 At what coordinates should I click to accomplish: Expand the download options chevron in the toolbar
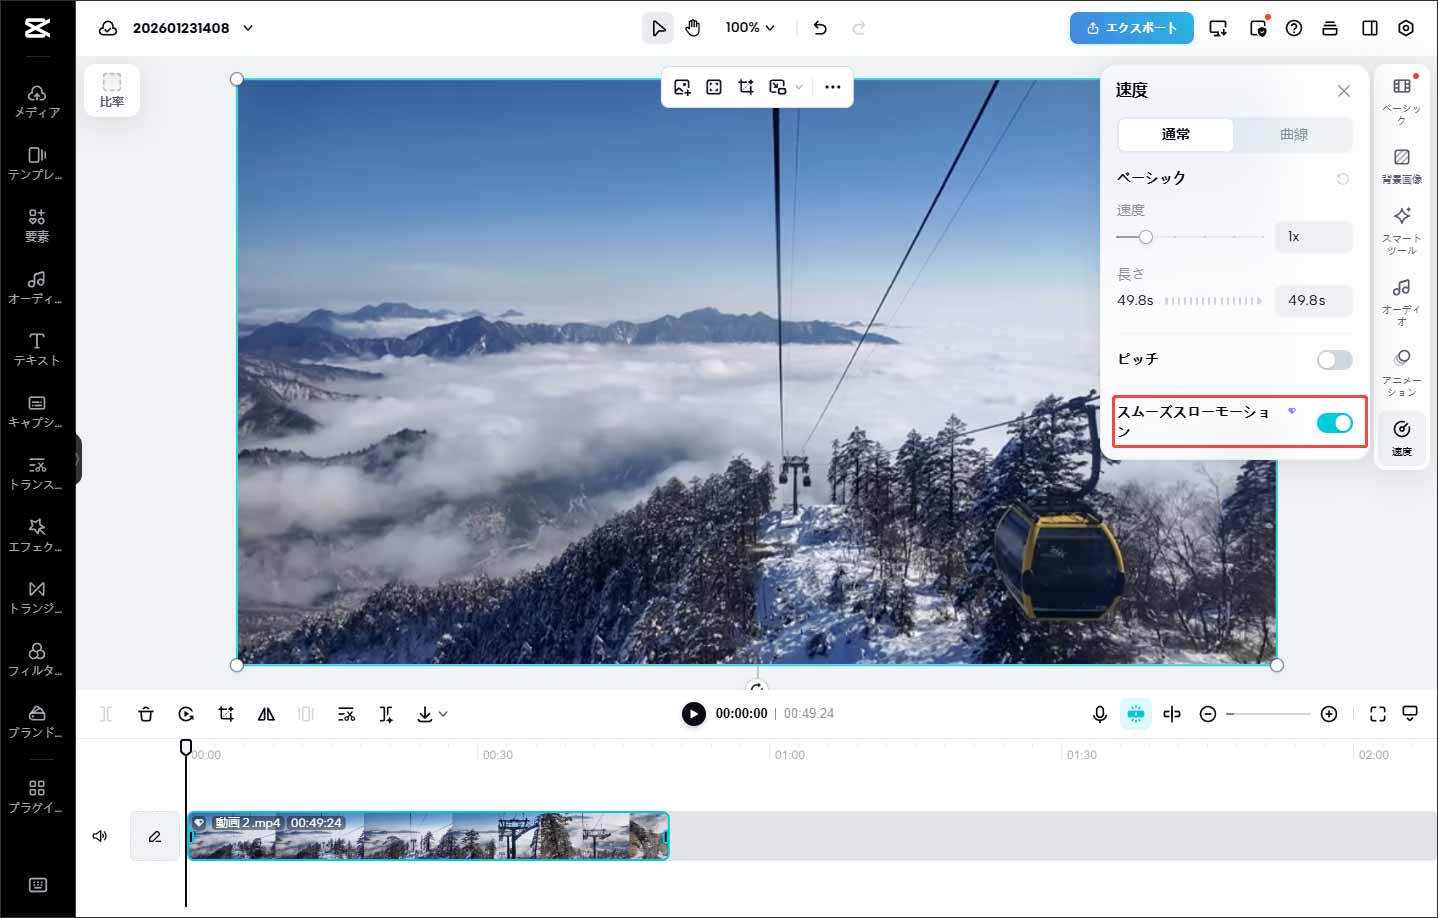point(443,714)
